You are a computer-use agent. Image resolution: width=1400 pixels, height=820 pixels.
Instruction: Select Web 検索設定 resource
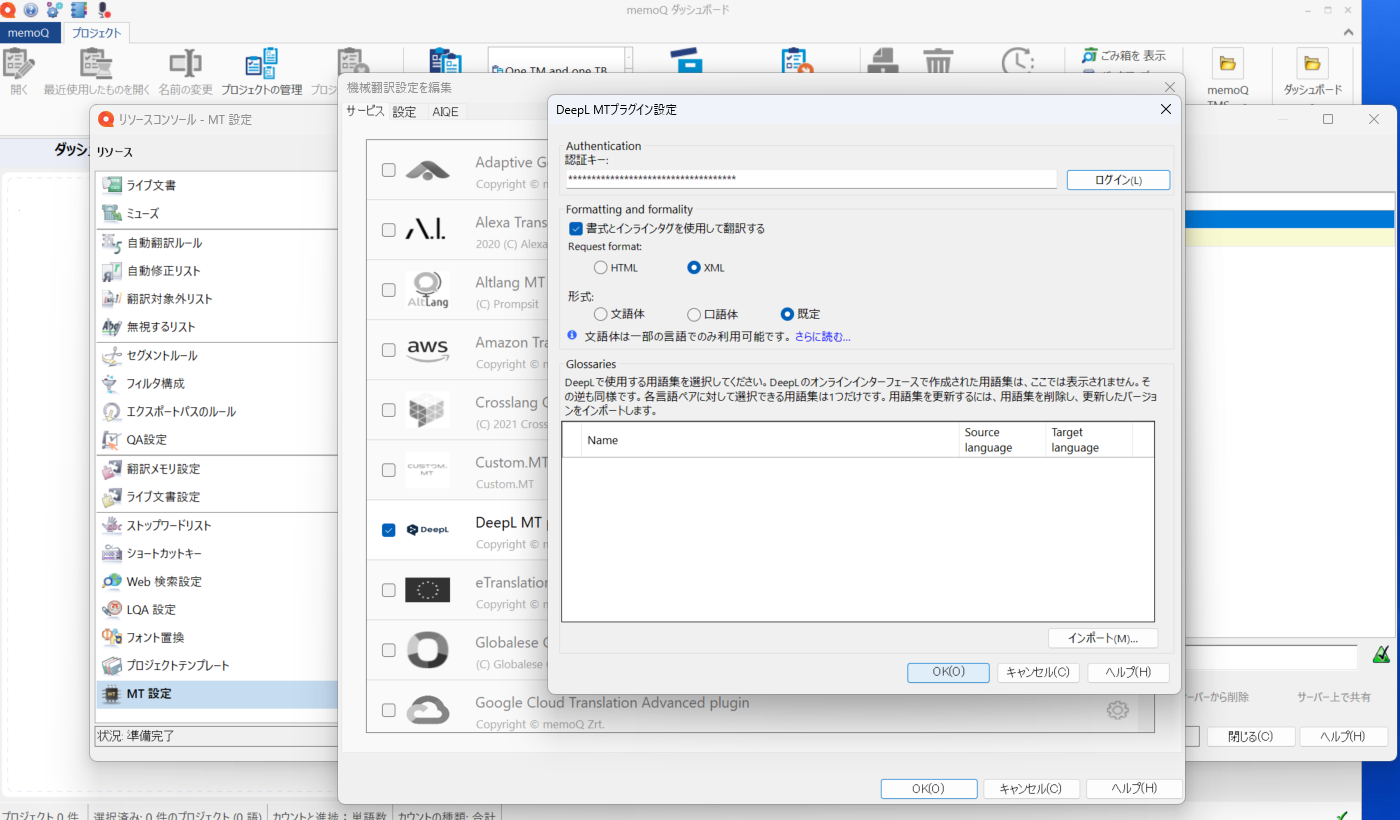[x=217, y=582]
